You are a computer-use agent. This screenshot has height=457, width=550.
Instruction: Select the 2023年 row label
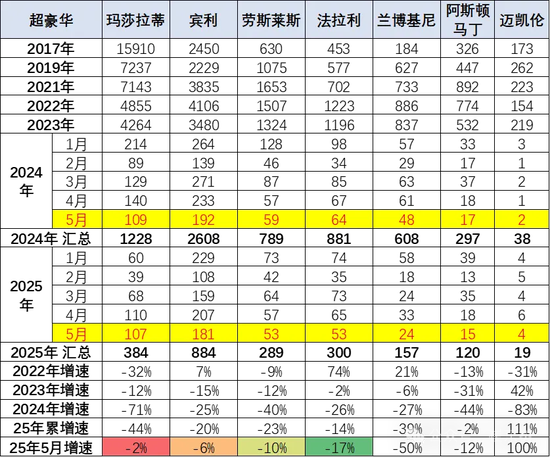pyautogui.click(x=51, y=125)
